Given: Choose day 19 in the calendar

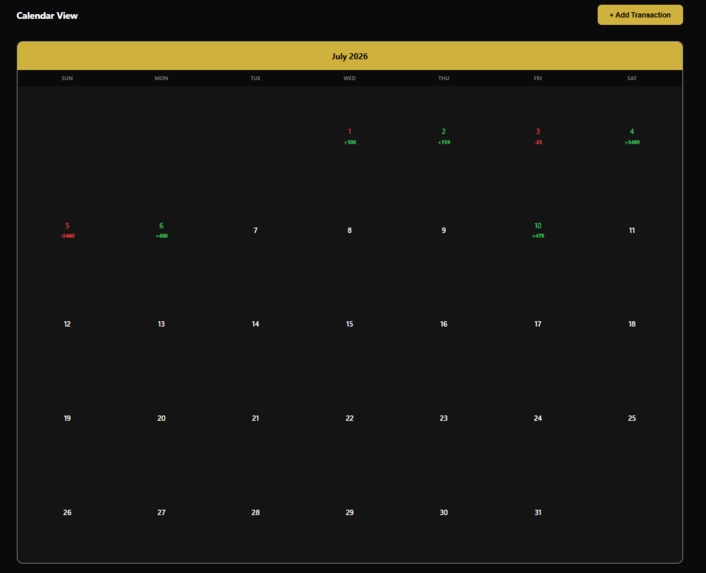Looking at the screenshot, I should tap(67, 418).
